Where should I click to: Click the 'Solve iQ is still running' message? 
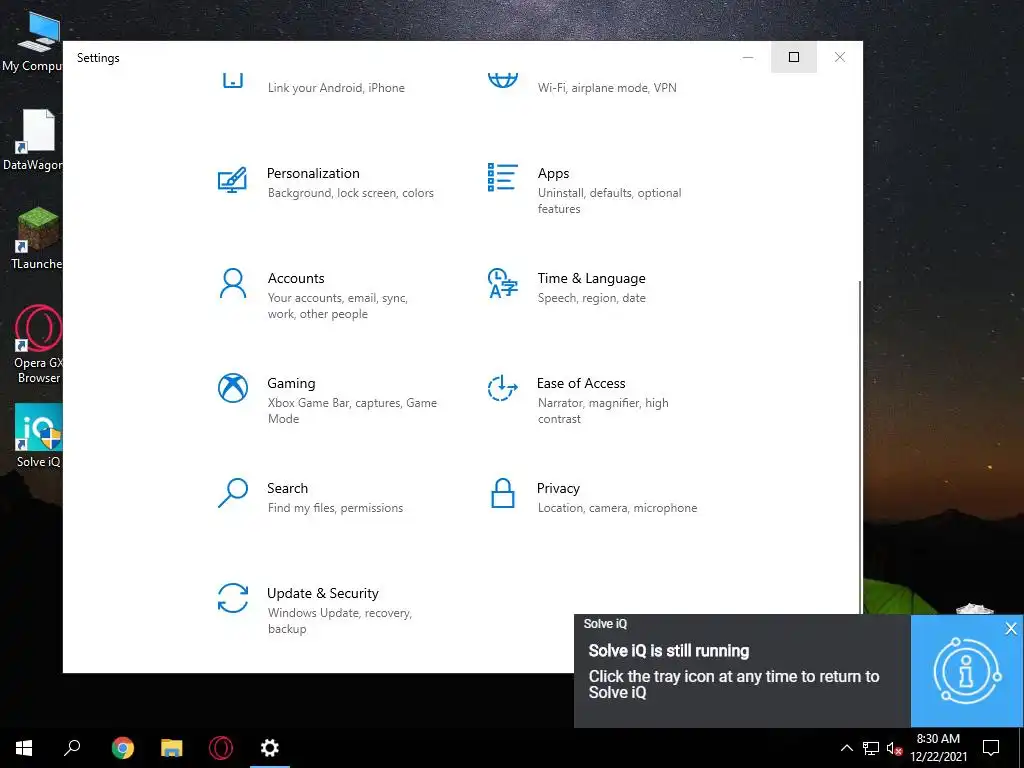point(669,651)
